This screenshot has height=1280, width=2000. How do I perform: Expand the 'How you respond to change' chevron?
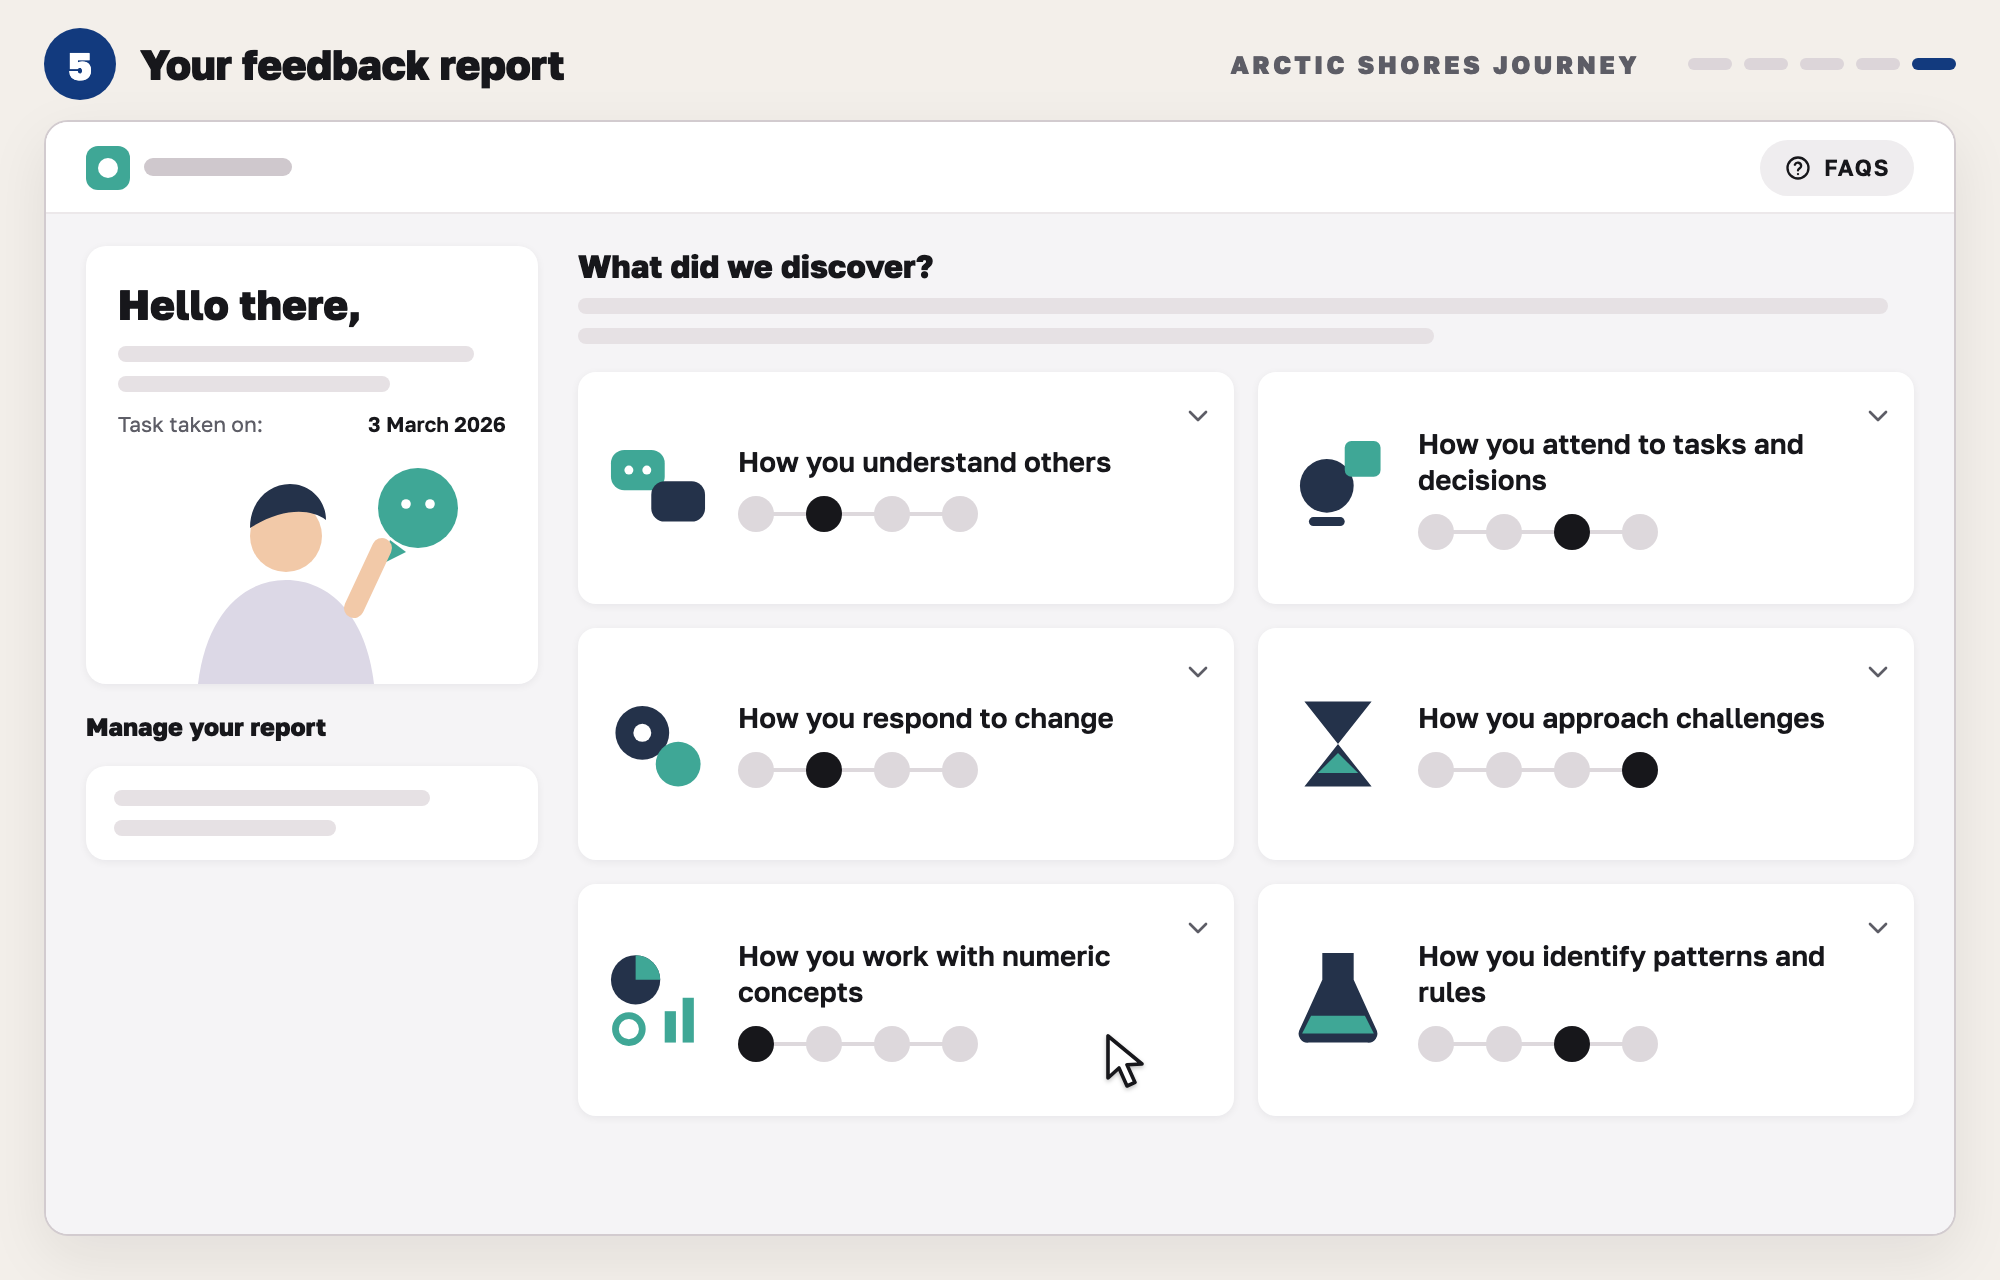click(1198, 672)
